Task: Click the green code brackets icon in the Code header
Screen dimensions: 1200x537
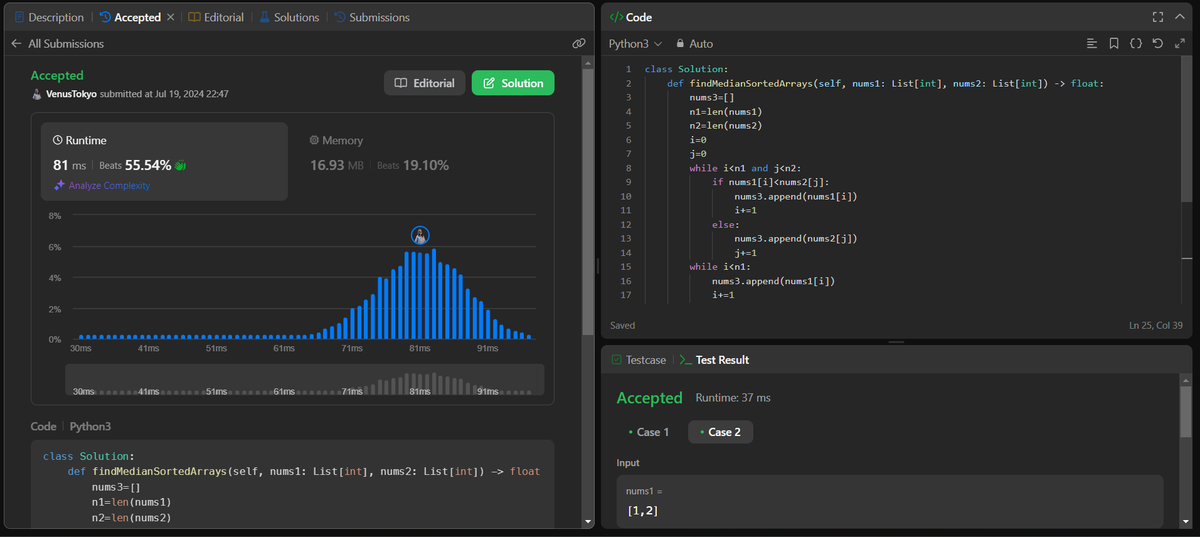Action: [616, 17]
